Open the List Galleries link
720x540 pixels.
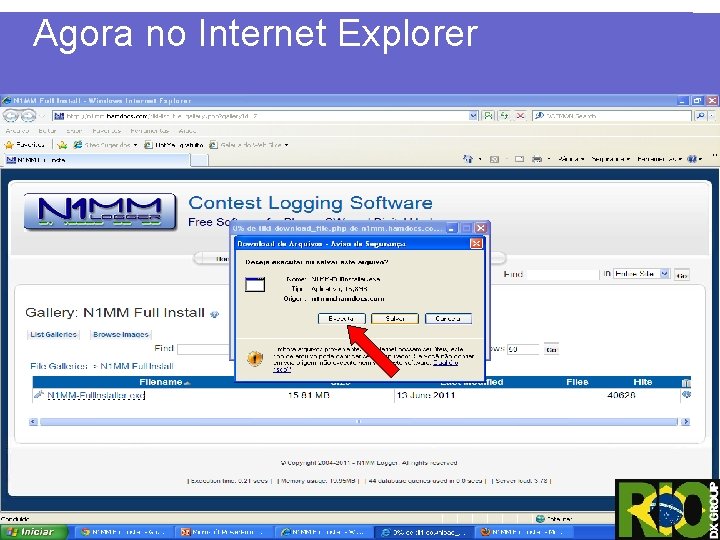pyautogui.click(x=53, y=334)
